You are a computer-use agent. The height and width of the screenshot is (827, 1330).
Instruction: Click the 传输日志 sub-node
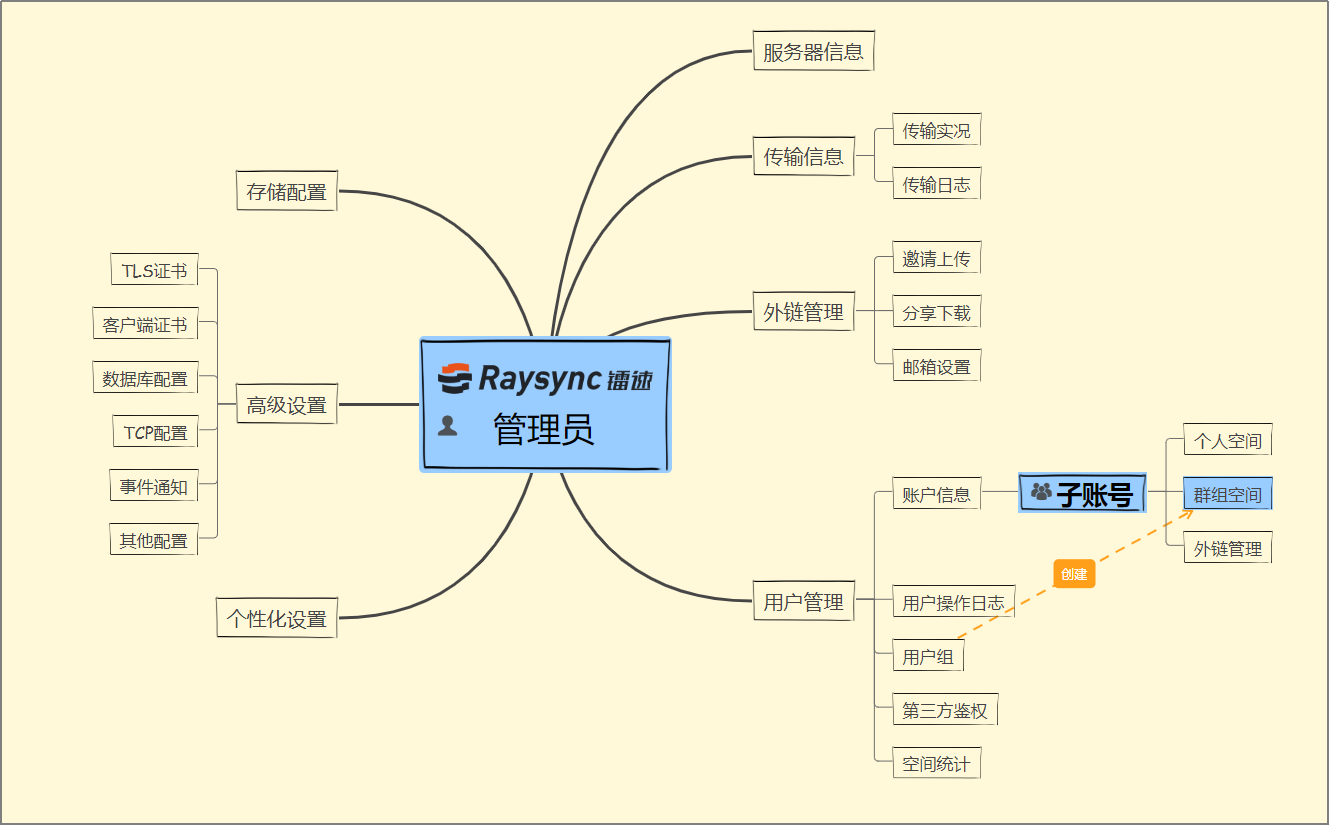pyautogui.click(x=937, y=184)
